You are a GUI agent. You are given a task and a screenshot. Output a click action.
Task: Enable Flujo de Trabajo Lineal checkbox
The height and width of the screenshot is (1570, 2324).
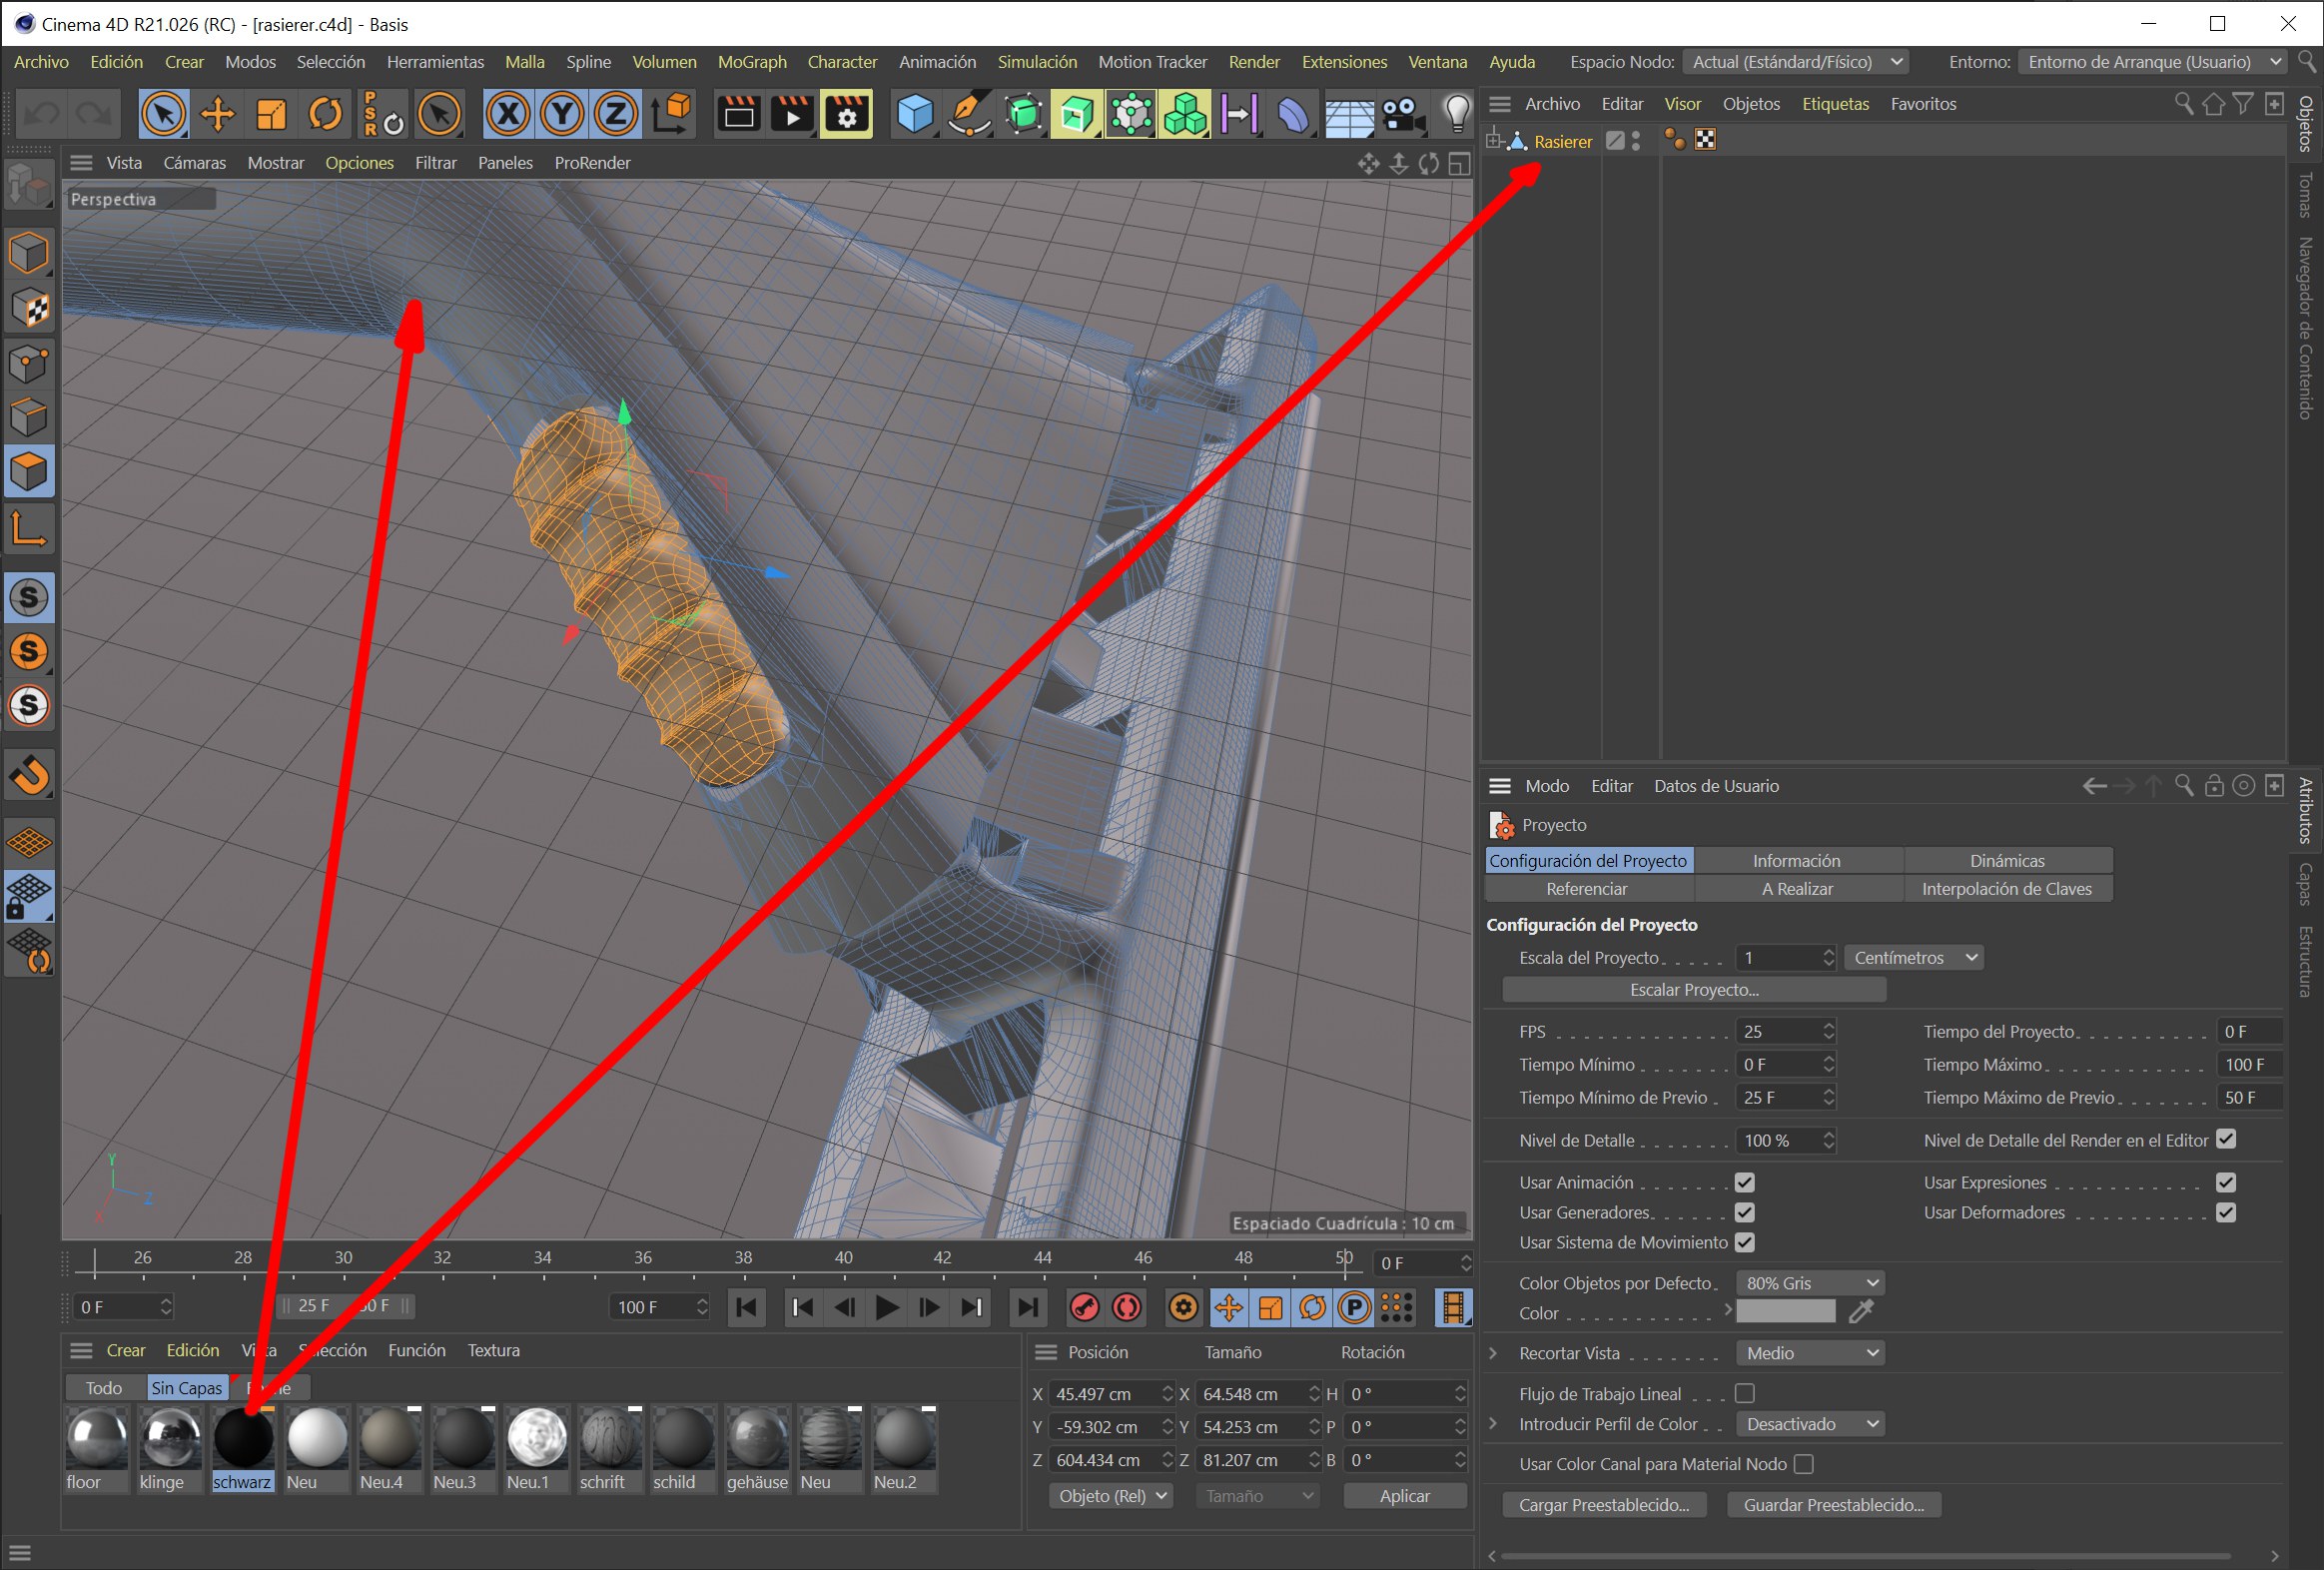1745,1393
